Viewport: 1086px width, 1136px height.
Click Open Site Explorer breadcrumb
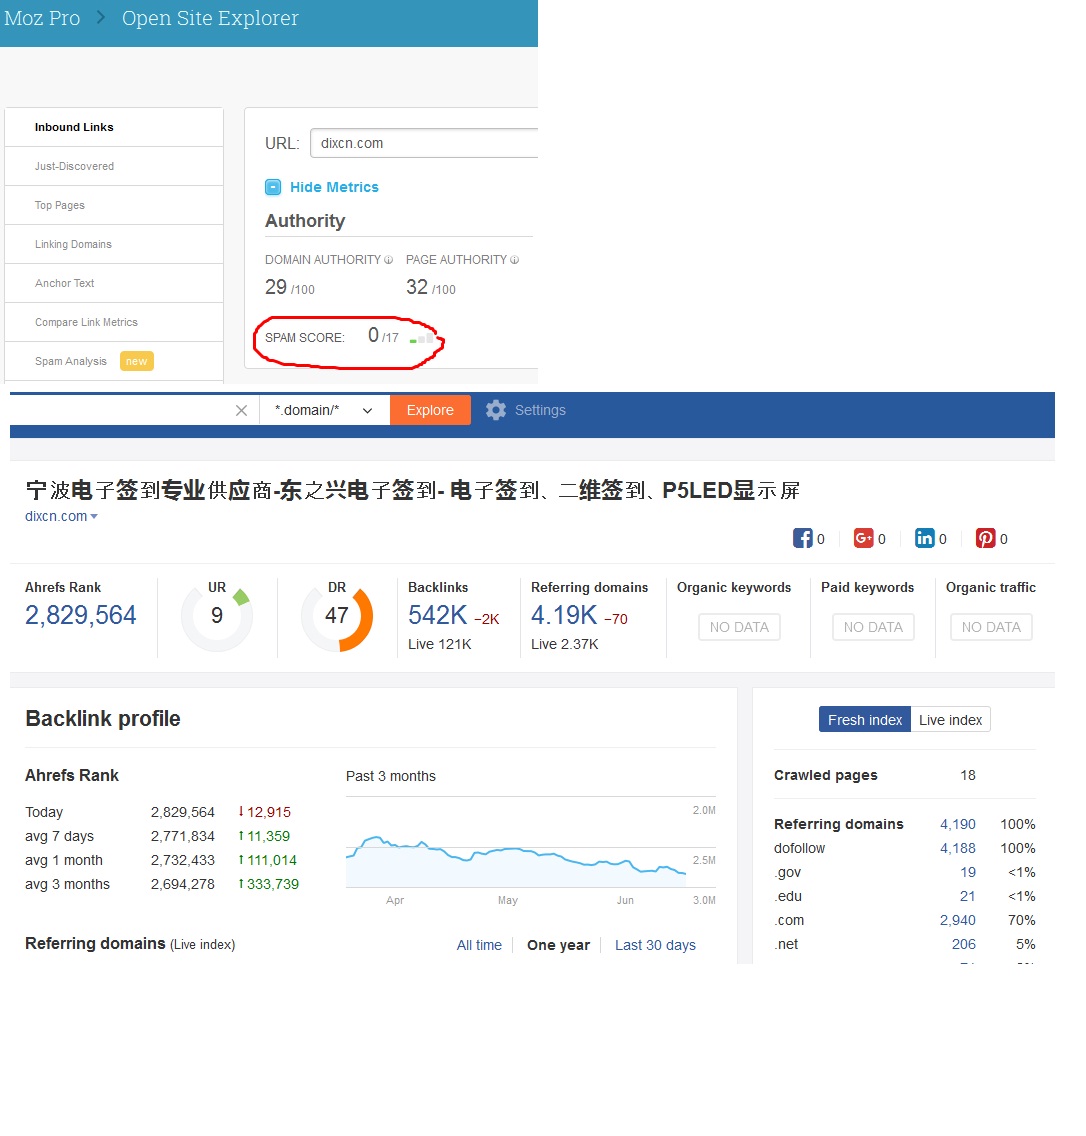click(210, 18)
